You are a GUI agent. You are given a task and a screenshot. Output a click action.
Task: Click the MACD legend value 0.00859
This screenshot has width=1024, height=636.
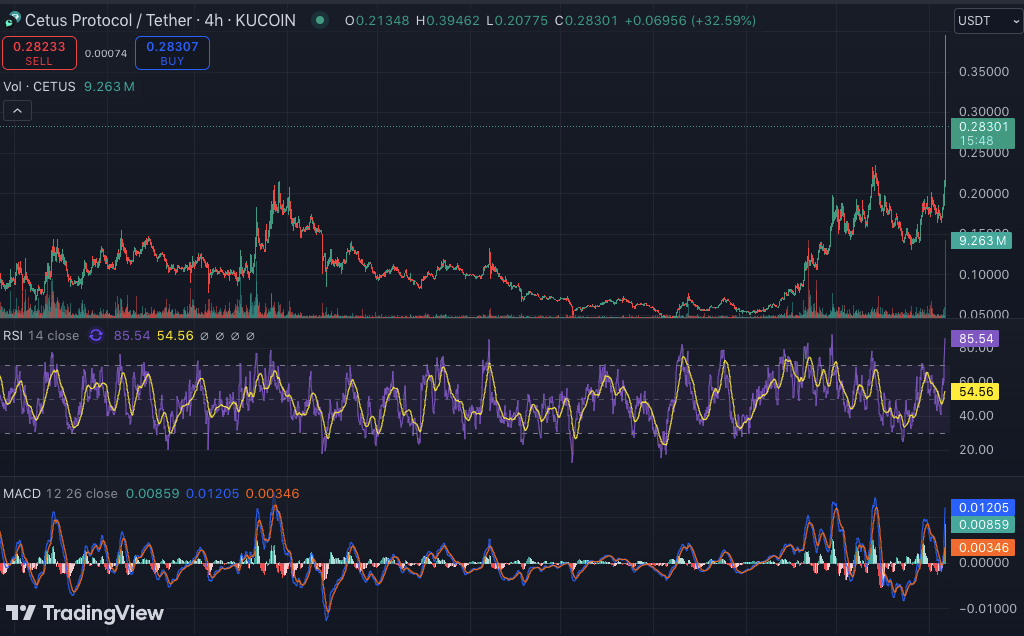[x=152, y=494]
